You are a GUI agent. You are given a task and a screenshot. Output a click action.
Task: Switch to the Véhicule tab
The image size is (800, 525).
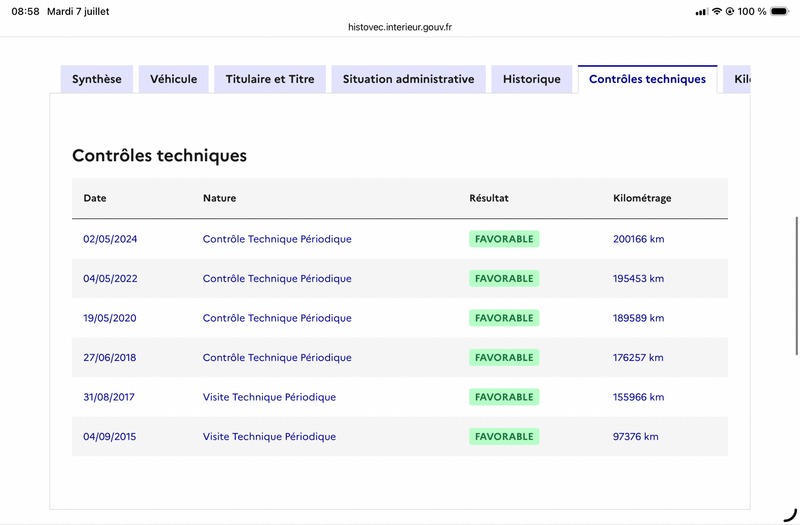(x=173, y=79)
